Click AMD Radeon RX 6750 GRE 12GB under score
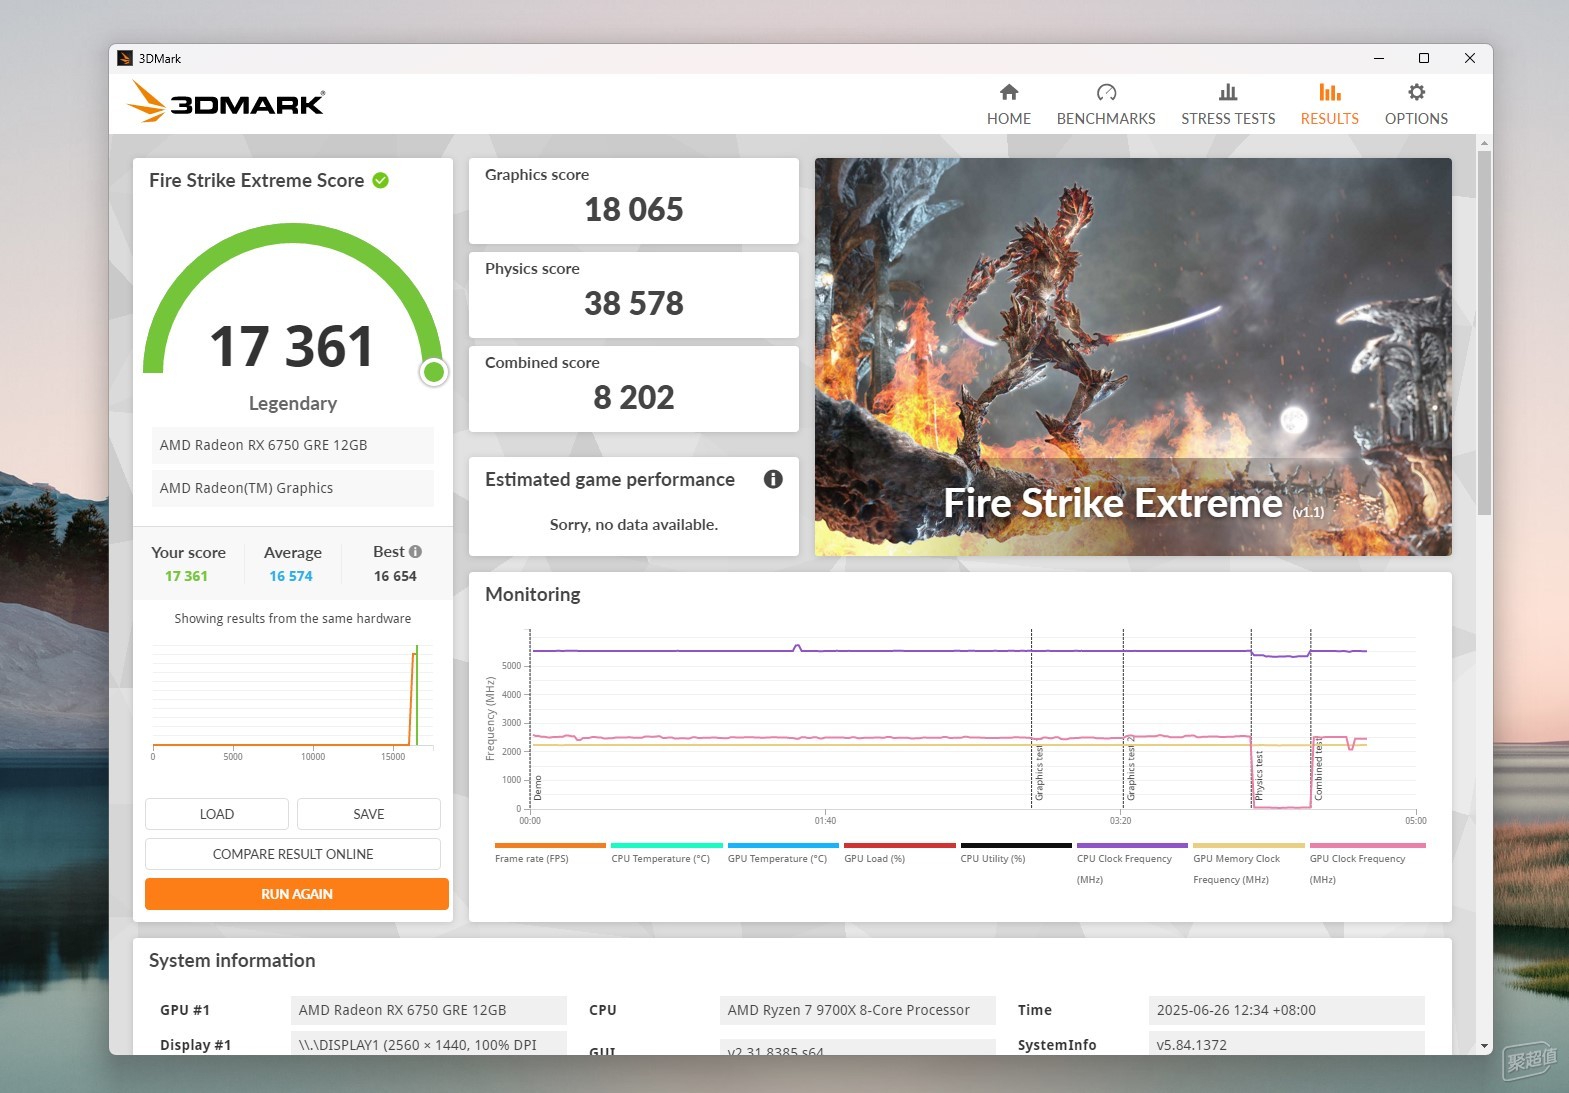 click(293, 445)
